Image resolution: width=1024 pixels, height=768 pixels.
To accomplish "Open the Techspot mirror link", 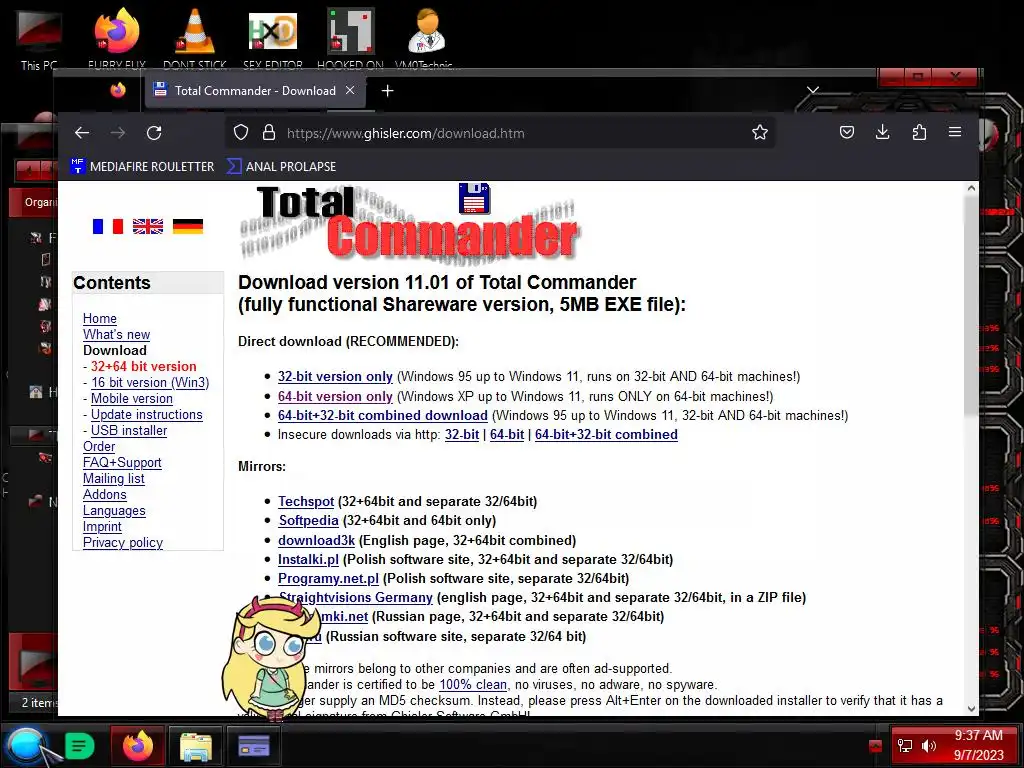I will 306,502.
